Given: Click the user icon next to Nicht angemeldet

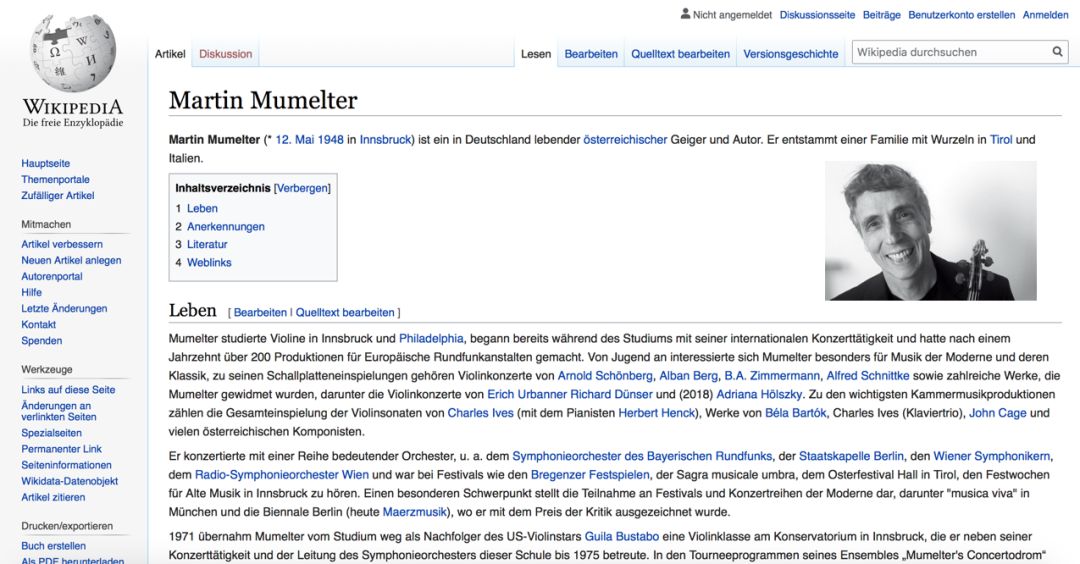Looking at the screenshot, I should [x=685, y=14].
